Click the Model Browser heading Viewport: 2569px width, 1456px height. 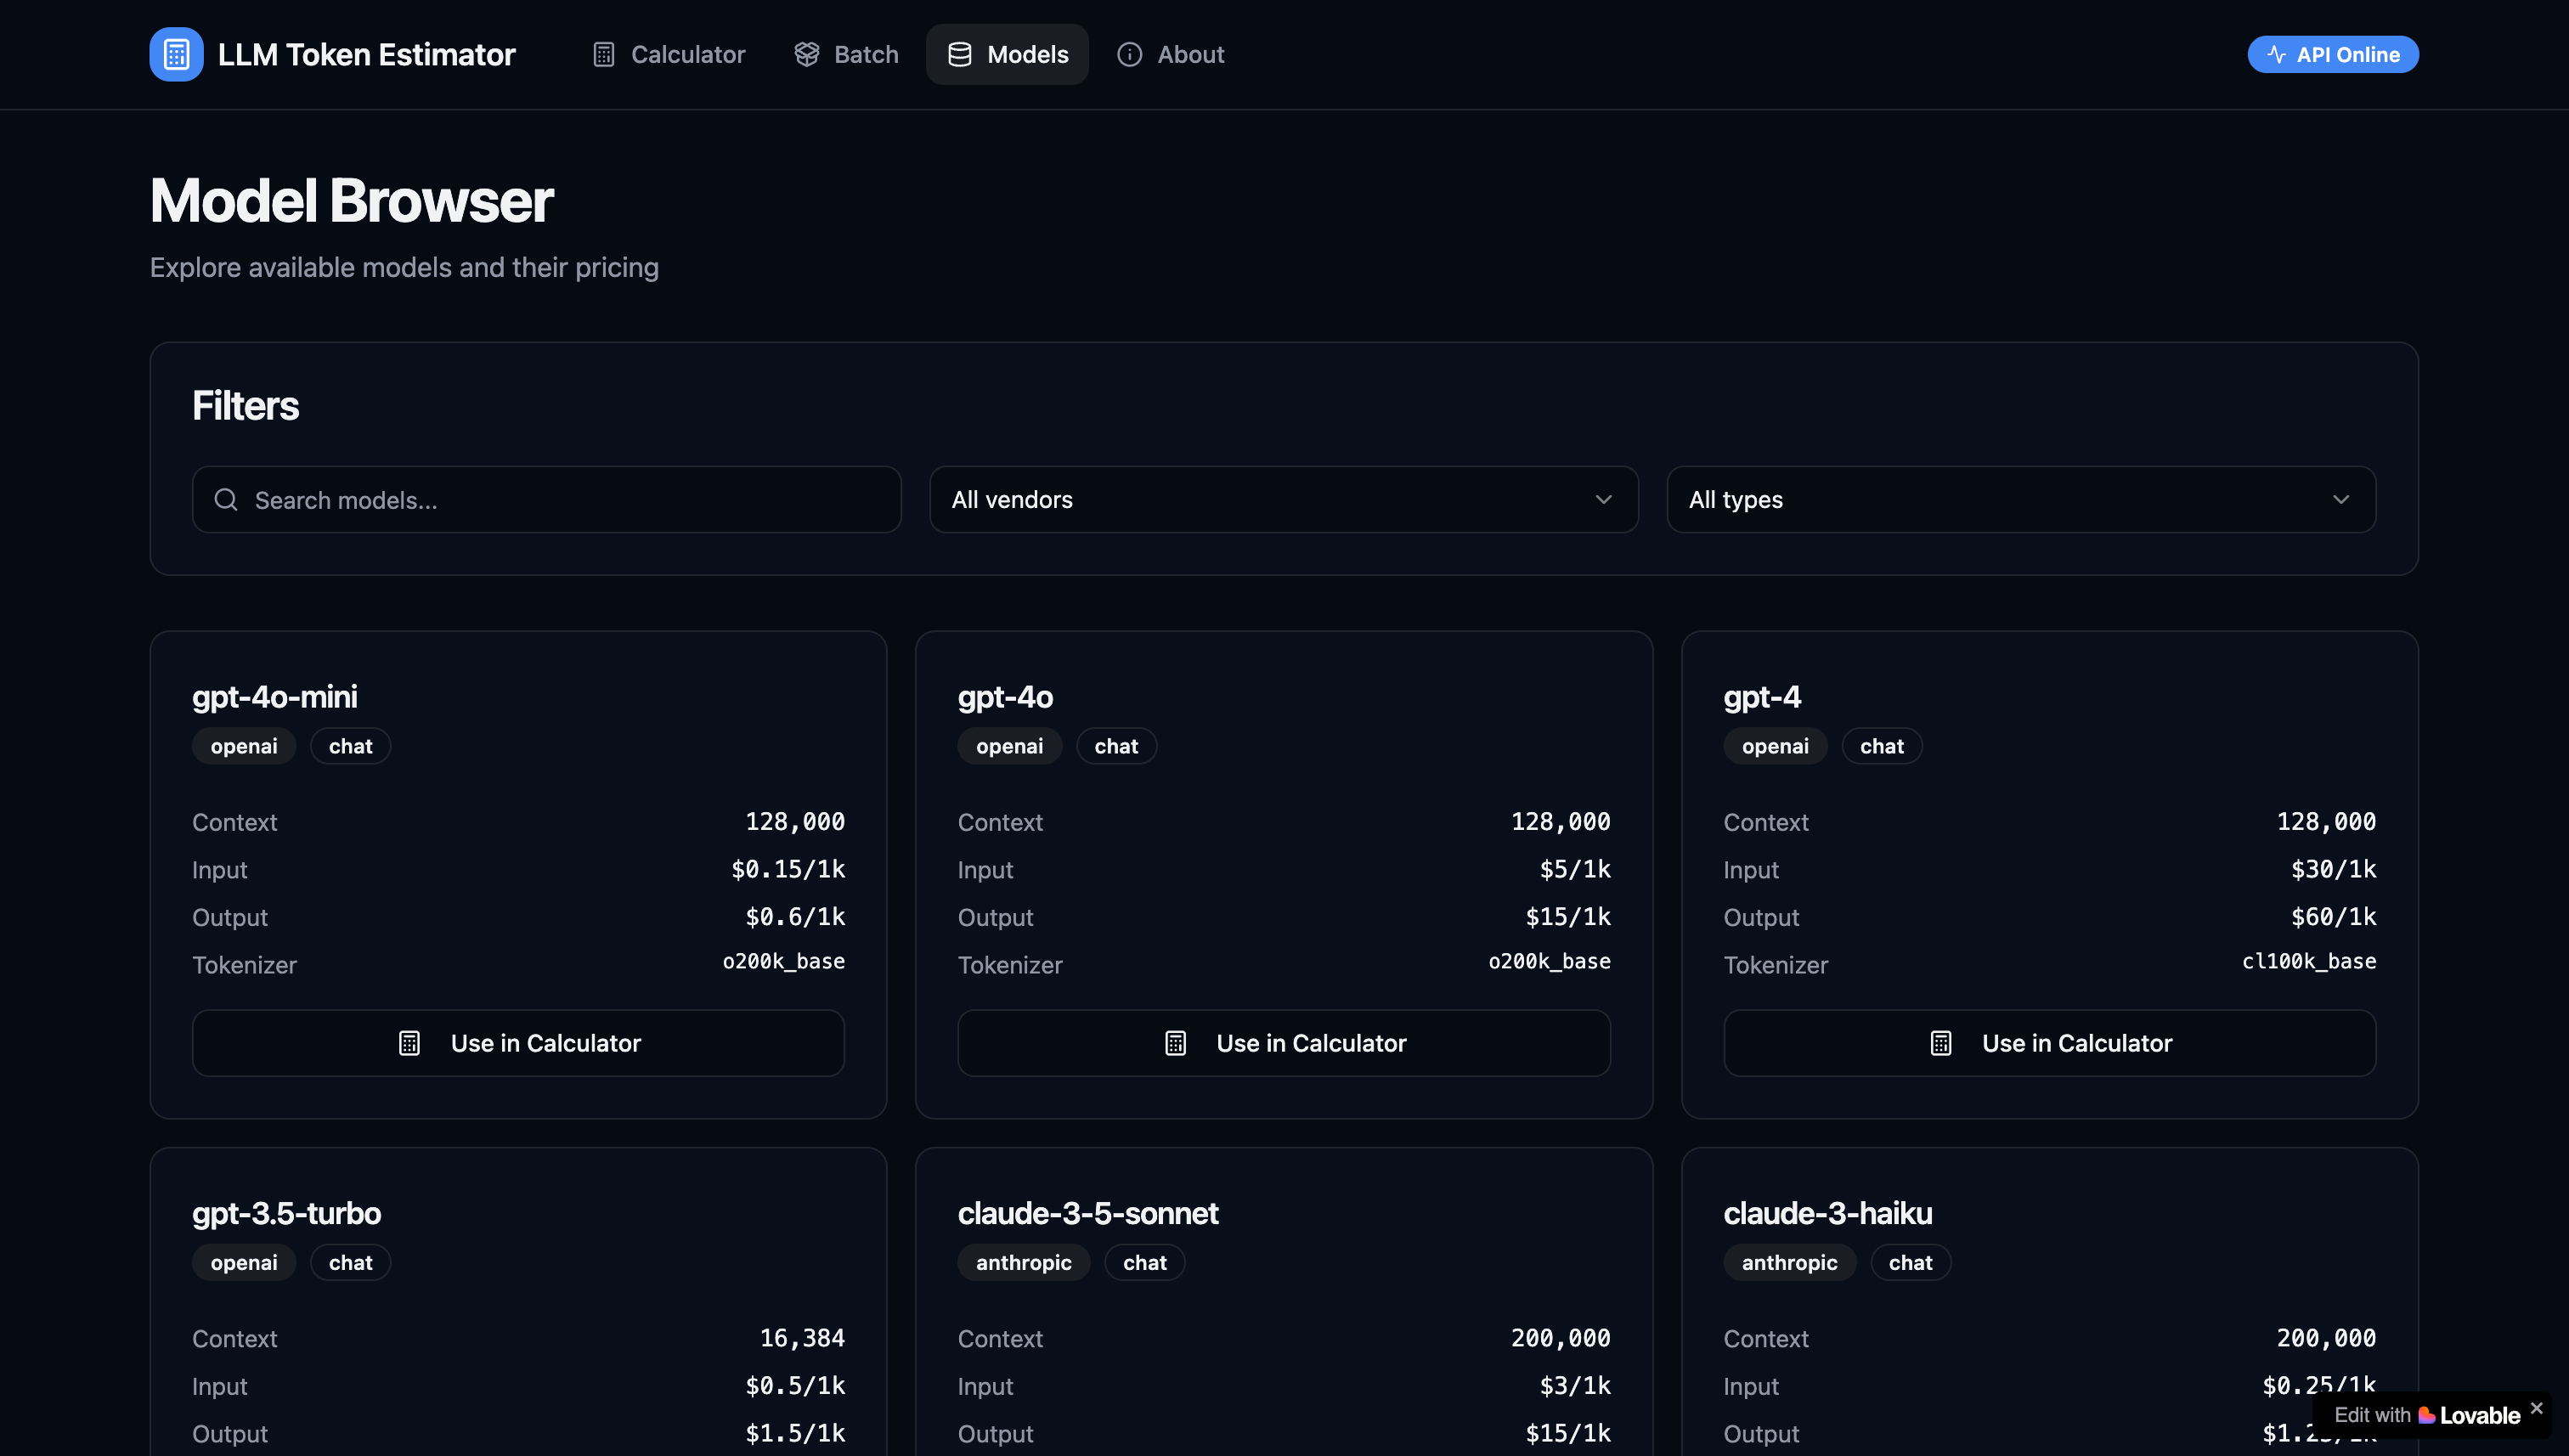pos(351,200)
